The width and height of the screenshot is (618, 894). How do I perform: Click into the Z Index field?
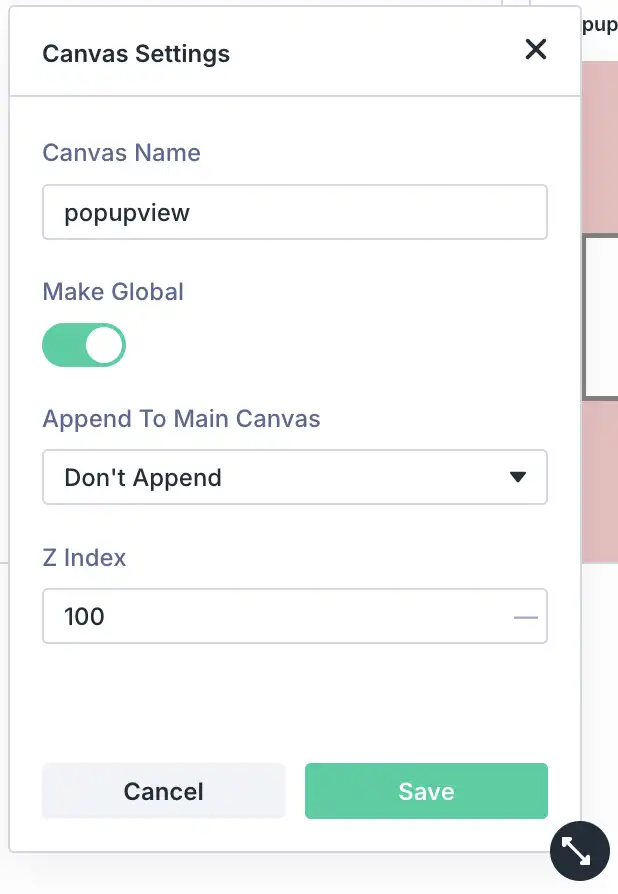pyautogui.click(x=280, y=616)
